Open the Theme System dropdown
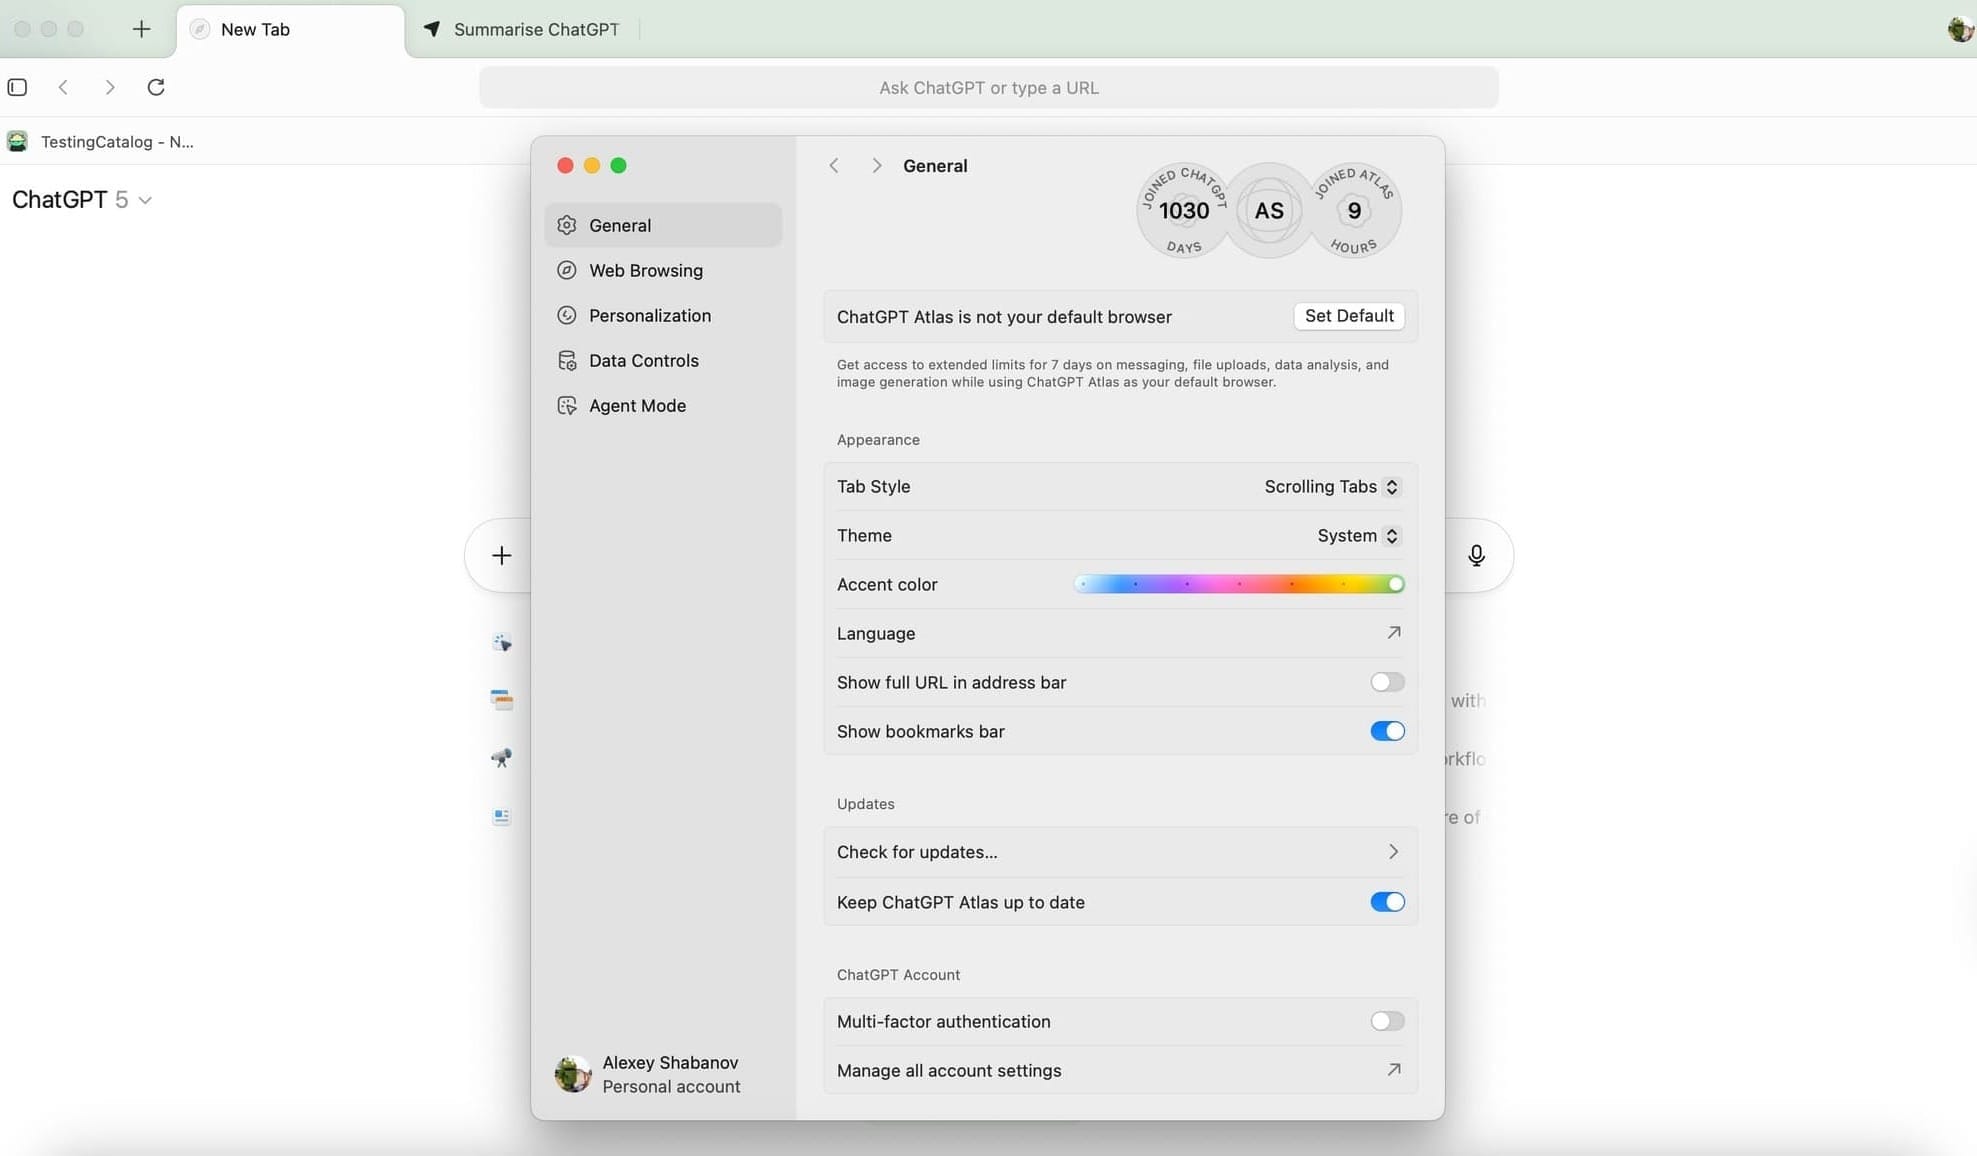The height and width of the screenshot is (1156, 1977). click(1357, 535)
